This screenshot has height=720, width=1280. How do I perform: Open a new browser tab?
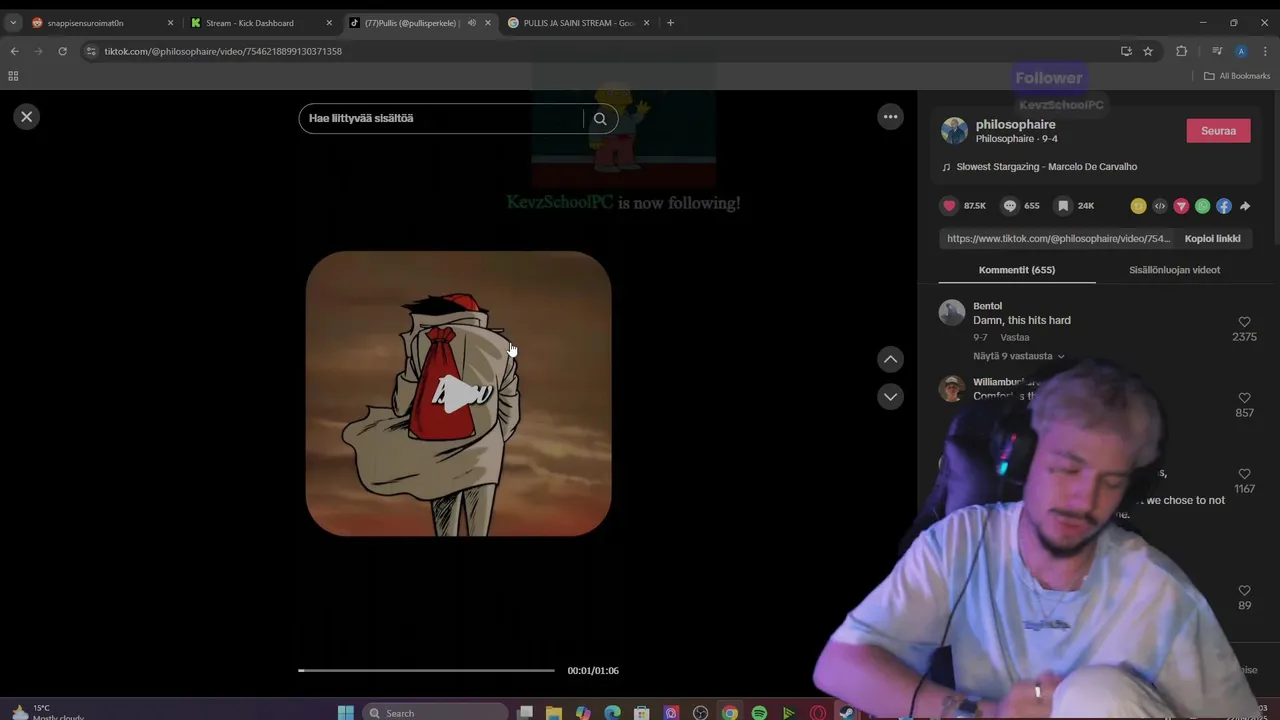pos(670,23)
